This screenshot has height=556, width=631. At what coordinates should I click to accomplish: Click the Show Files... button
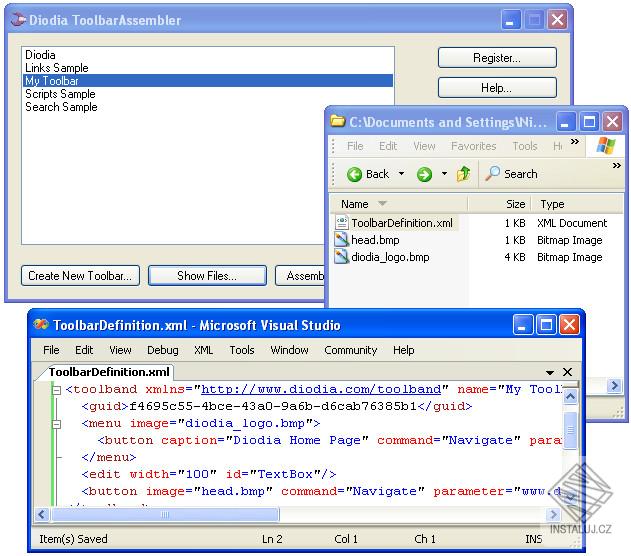click(207, 276)
